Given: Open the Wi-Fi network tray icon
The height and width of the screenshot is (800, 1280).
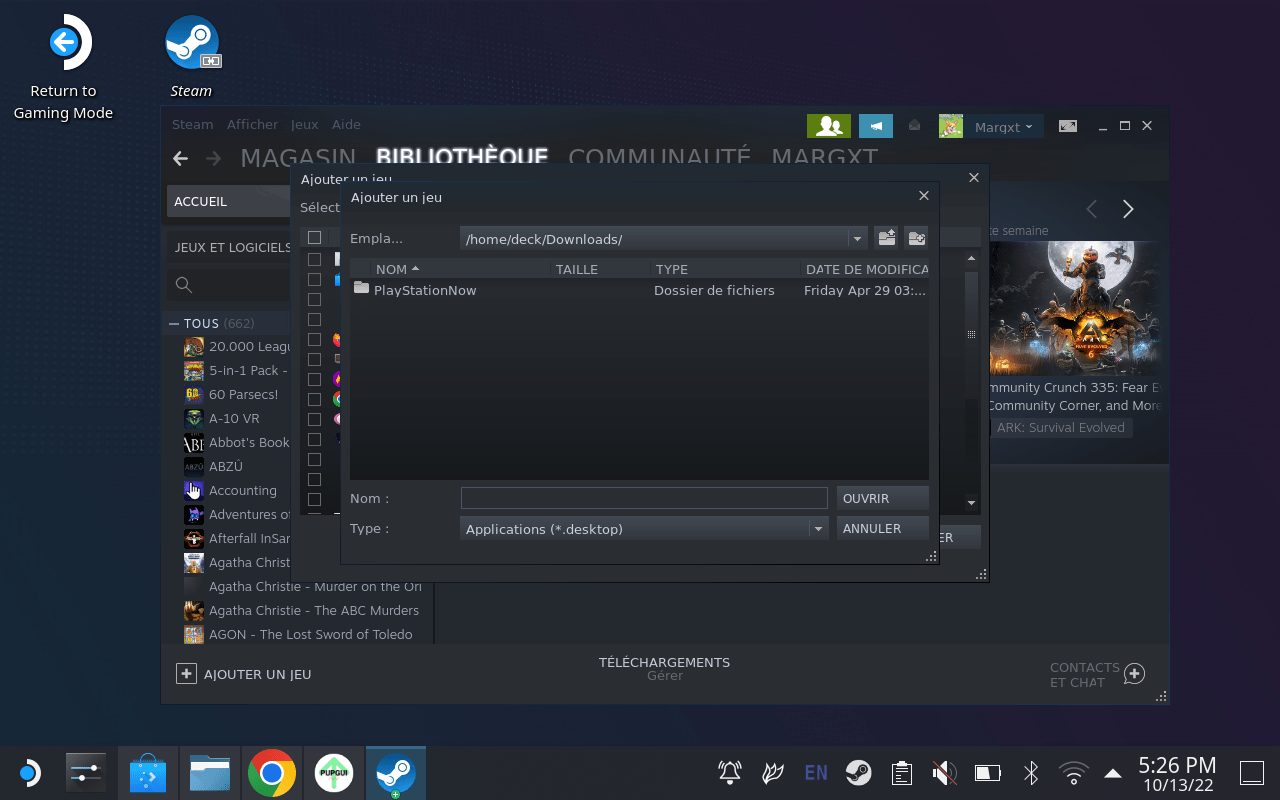Looking at the screenshot, I should tap(1074, 772).
